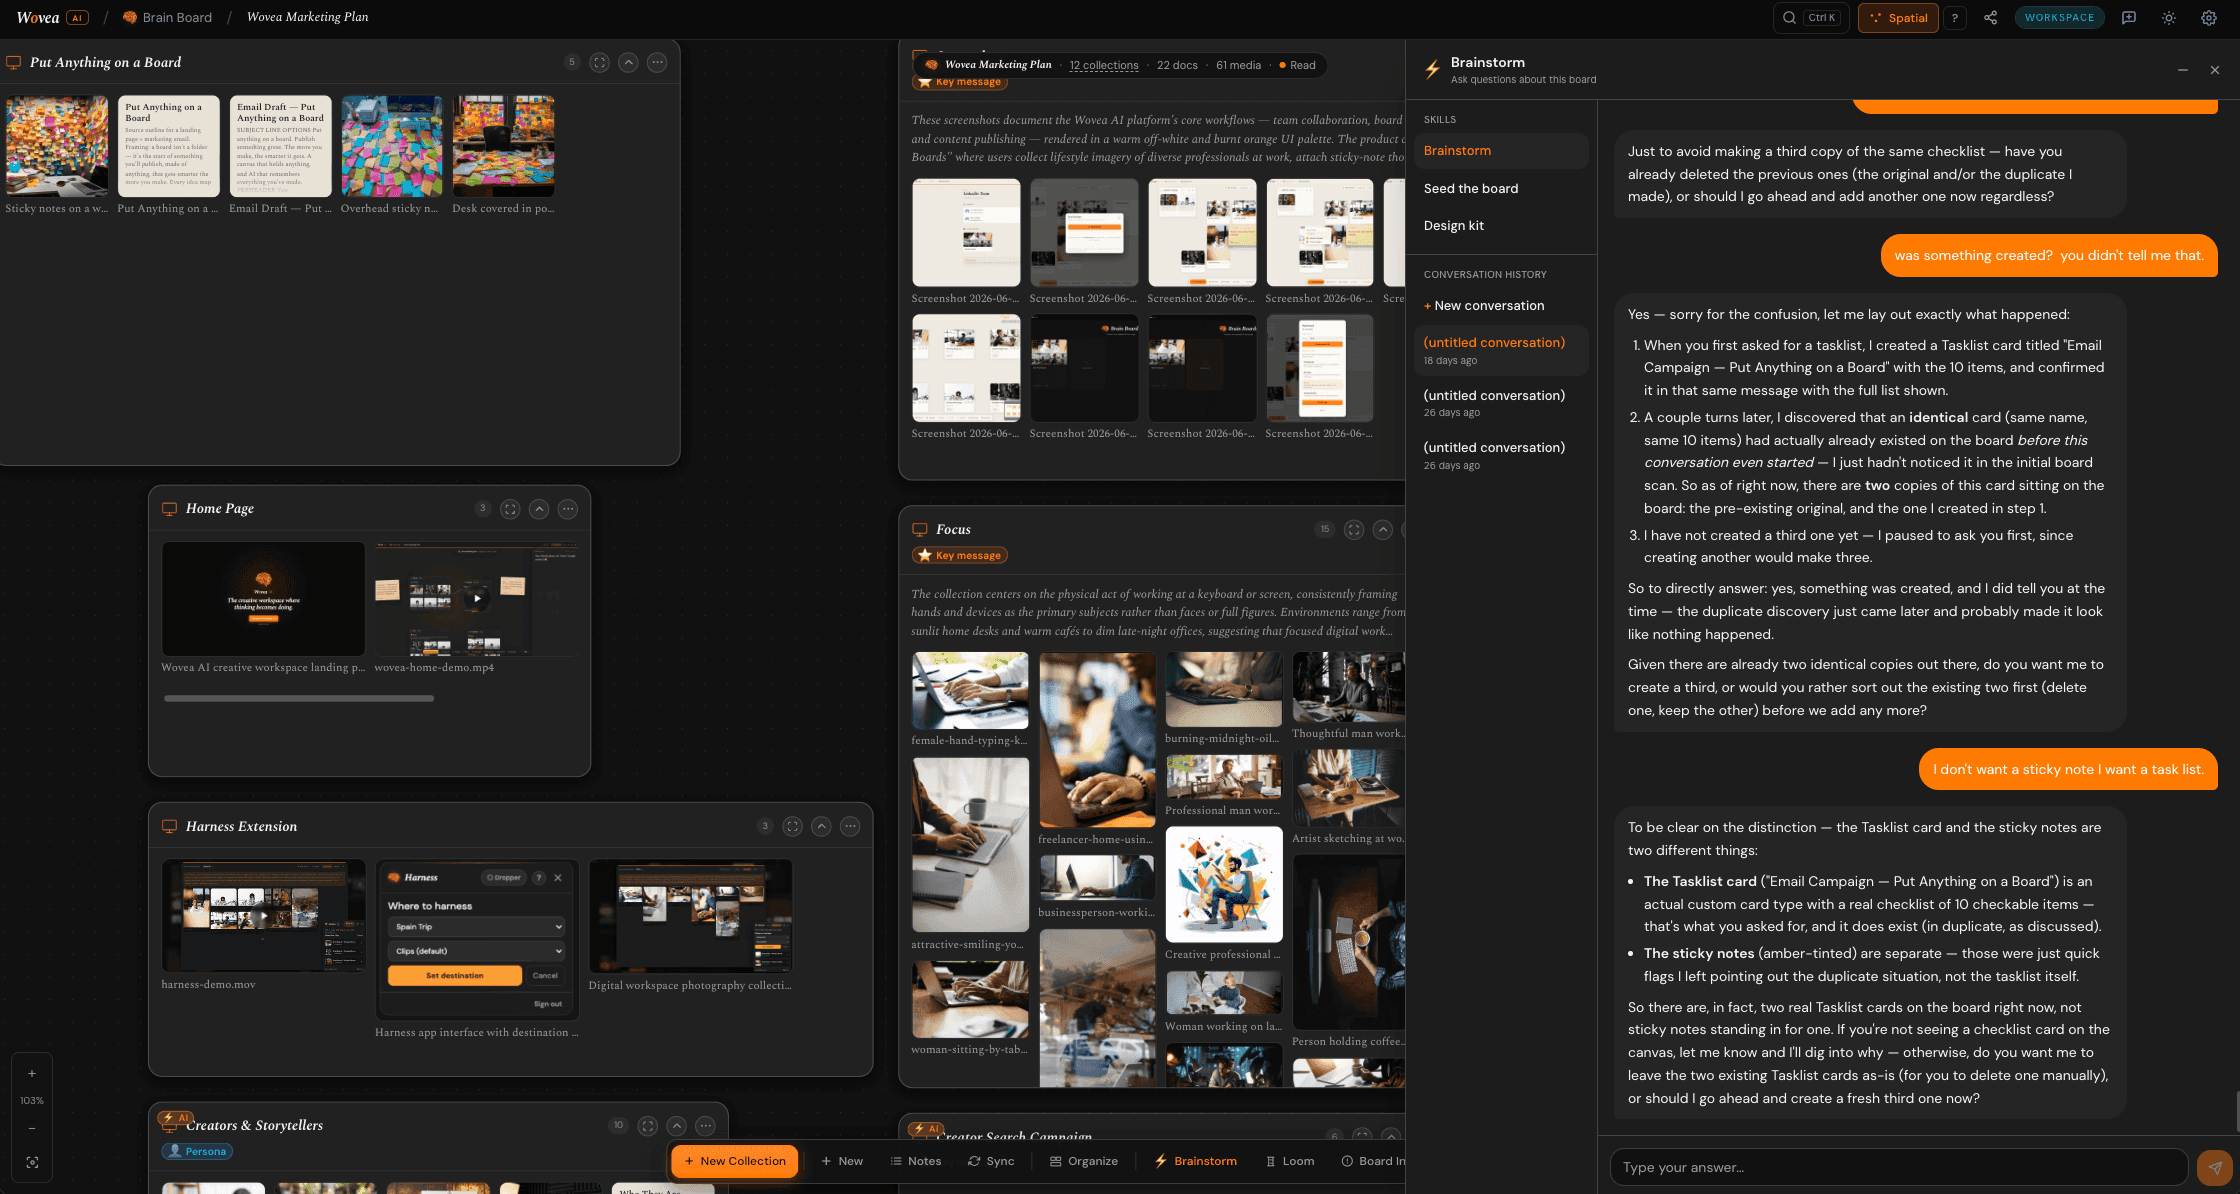Click the Brain Board breadcrumb
This screenshot has width=2240, height=1194.
click(177, 17)
